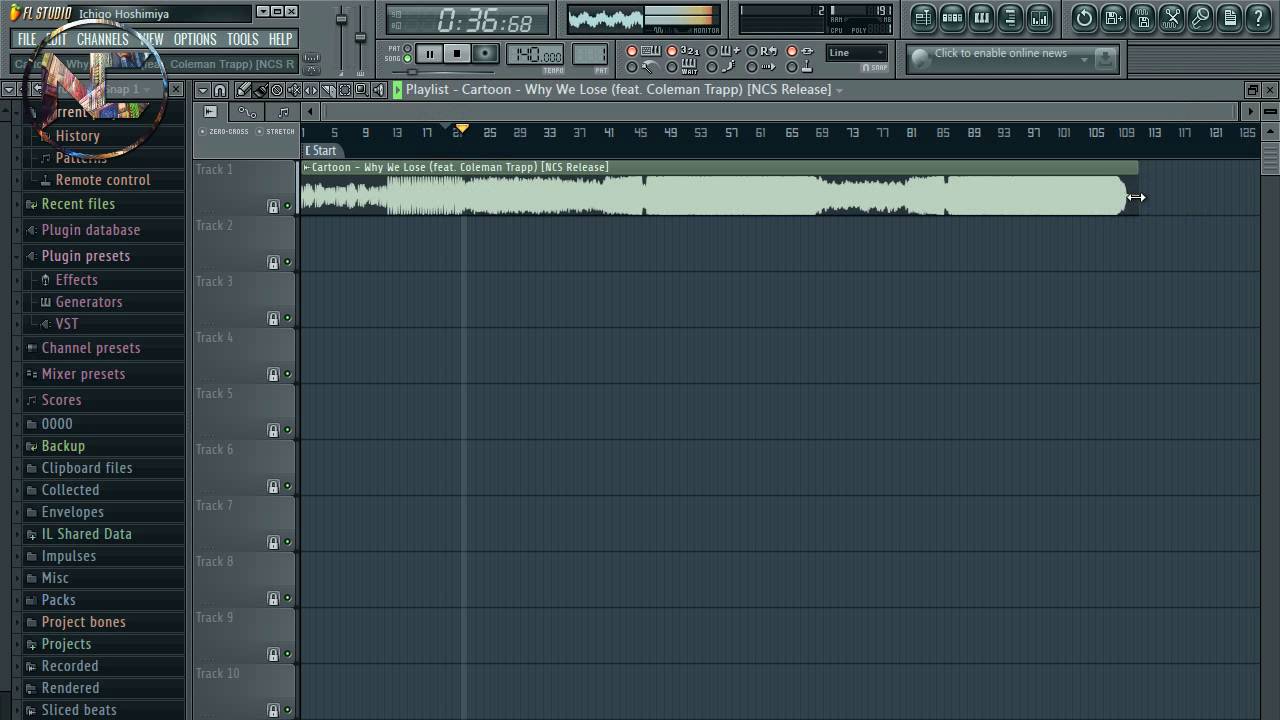Enable the STRETCH option

[276, 132]
